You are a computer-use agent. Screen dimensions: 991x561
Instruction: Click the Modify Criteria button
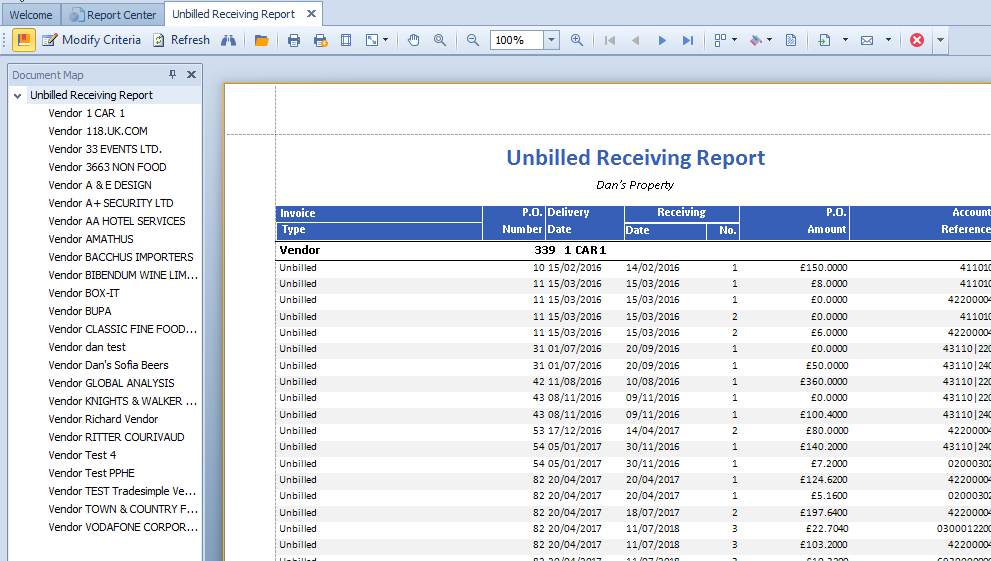(91, 40)
